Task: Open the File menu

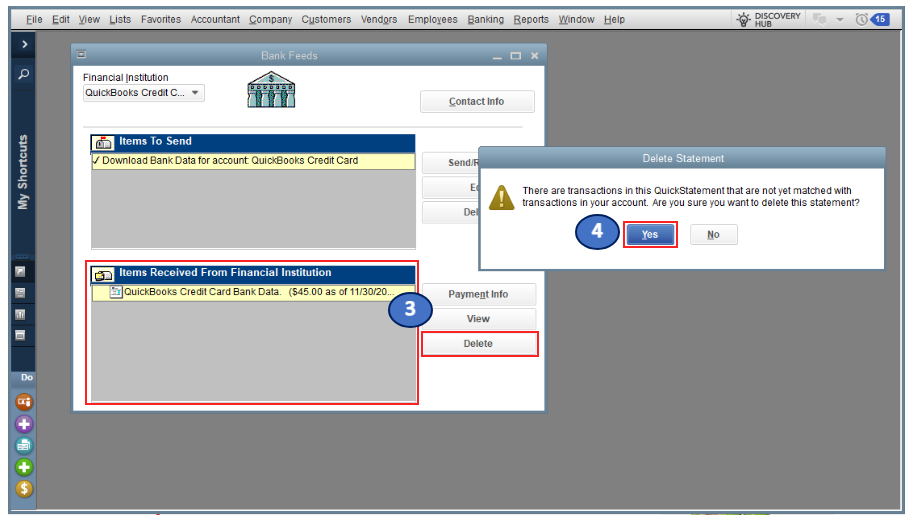Action: (34, 19)
